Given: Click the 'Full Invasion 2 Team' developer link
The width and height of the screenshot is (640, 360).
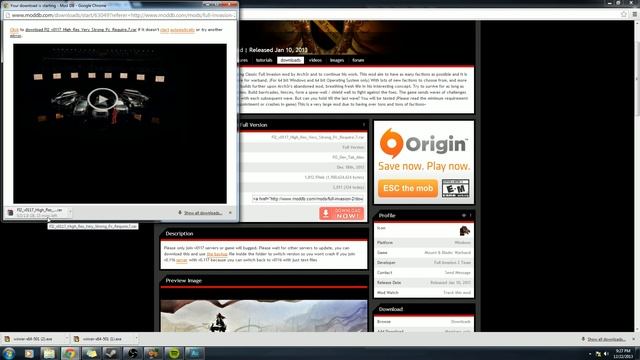Looking at the screenshot, I should point(452,262).
